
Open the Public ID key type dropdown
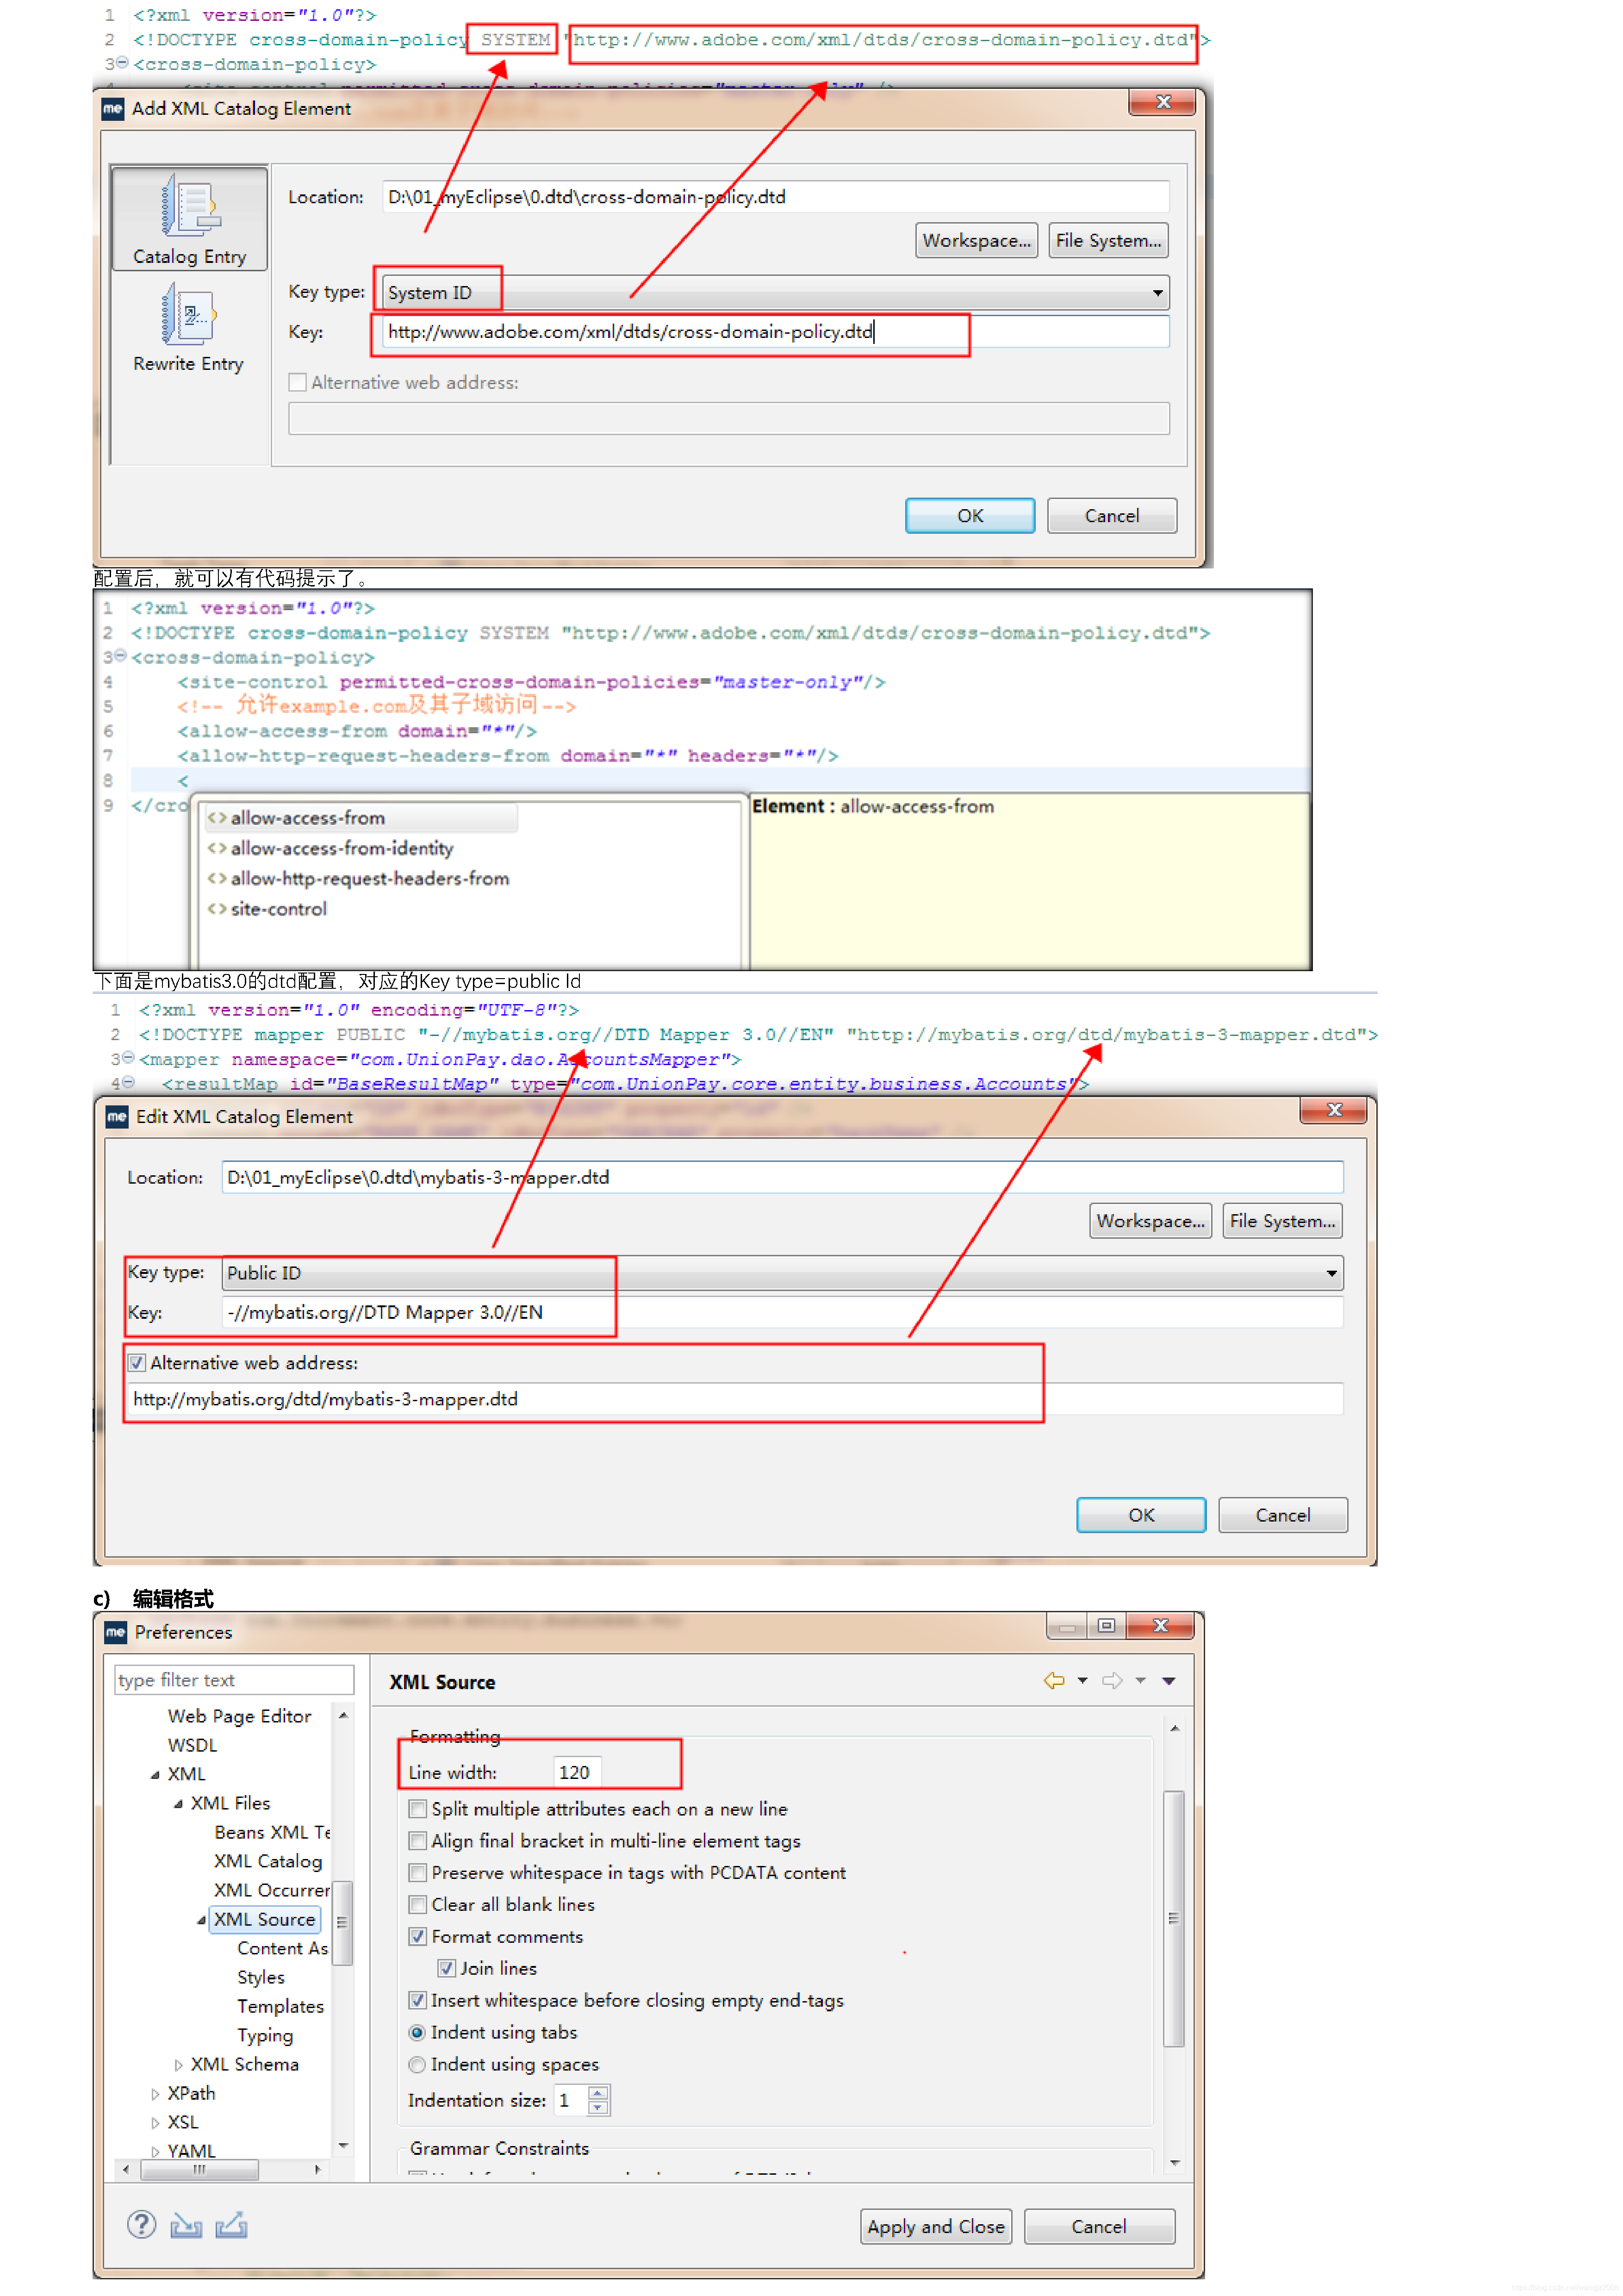click(1331, 1273)
